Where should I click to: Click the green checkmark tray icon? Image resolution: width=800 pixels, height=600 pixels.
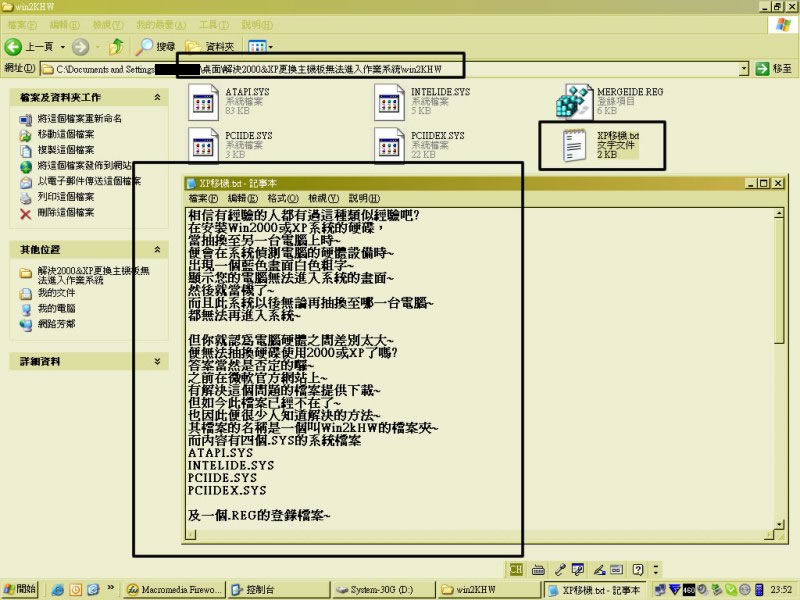pyautogui.click(x=730, y=590)
